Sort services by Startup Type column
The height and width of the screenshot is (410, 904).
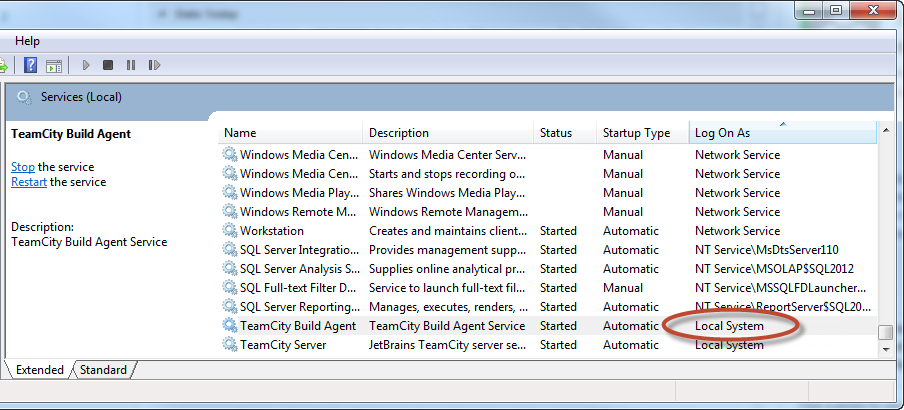click(x=636, y=133)
